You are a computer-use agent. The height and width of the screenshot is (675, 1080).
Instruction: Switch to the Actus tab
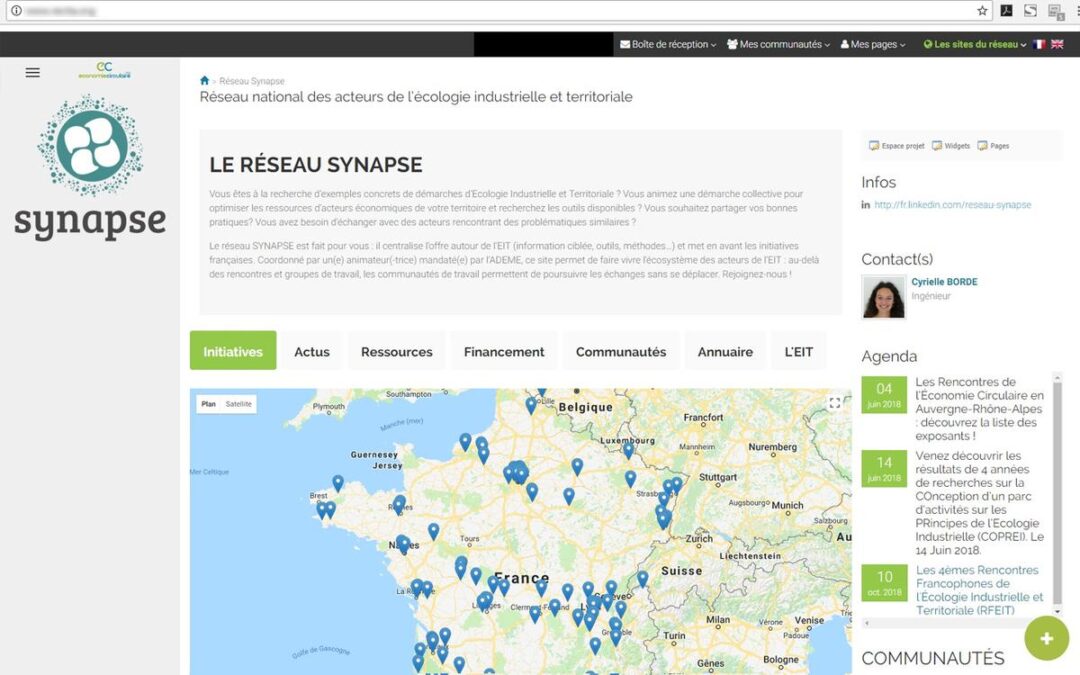(312, 351)
